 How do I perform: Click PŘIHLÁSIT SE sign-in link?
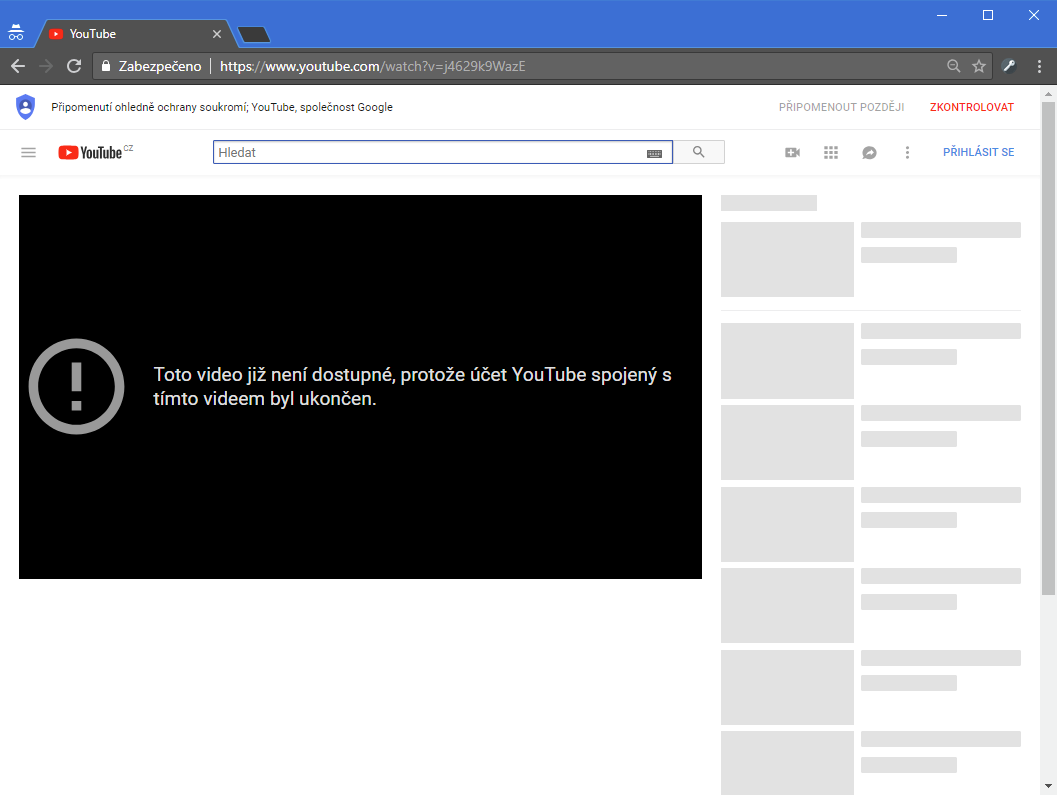[978, 152]
